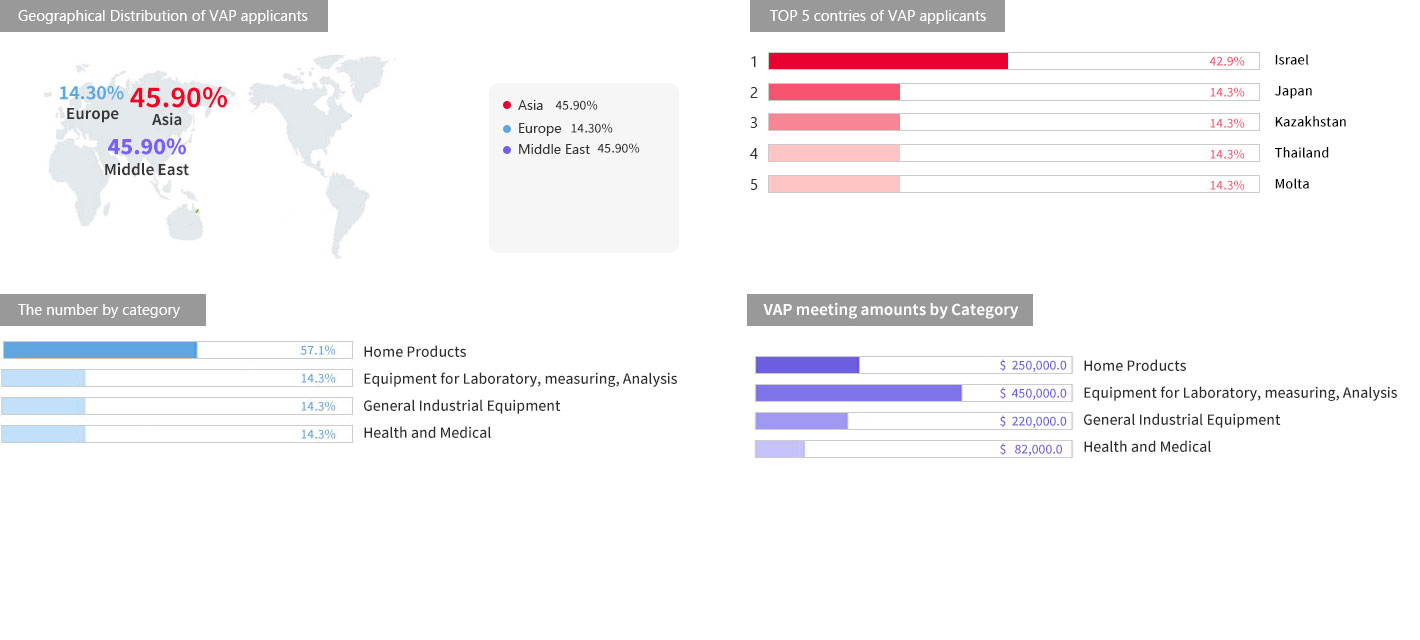The image size is (1420, 640).
Task: Click the Kazakhstan country label
Action: click(1310, 122)
